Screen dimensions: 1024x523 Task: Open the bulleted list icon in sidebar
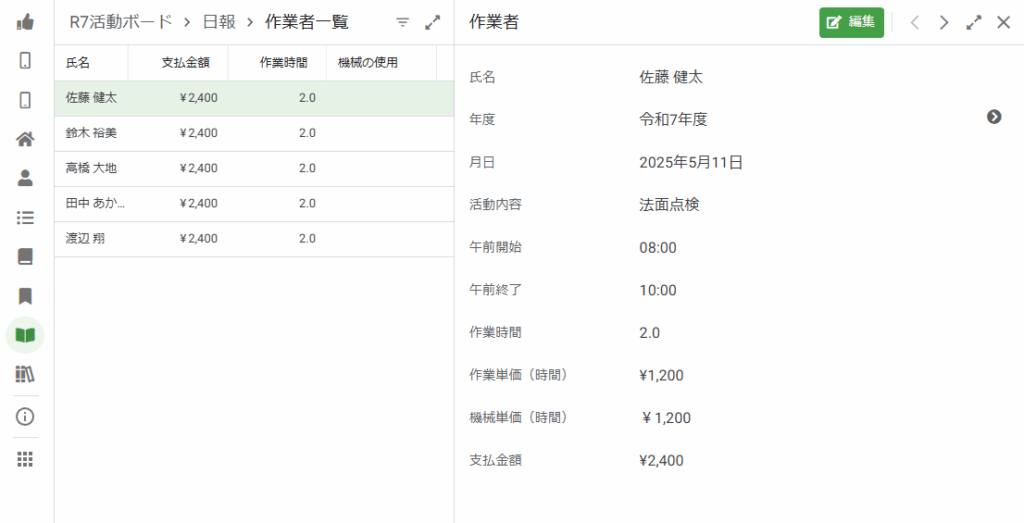[x=25, y=217]
